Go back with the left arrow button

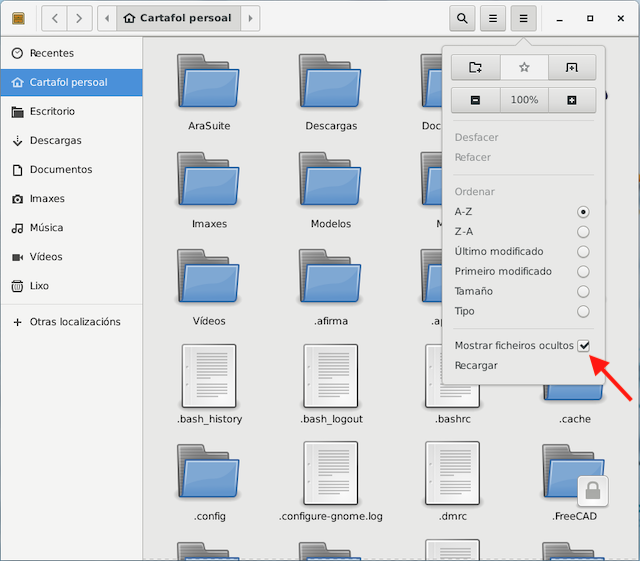click(x=54, y=18)
